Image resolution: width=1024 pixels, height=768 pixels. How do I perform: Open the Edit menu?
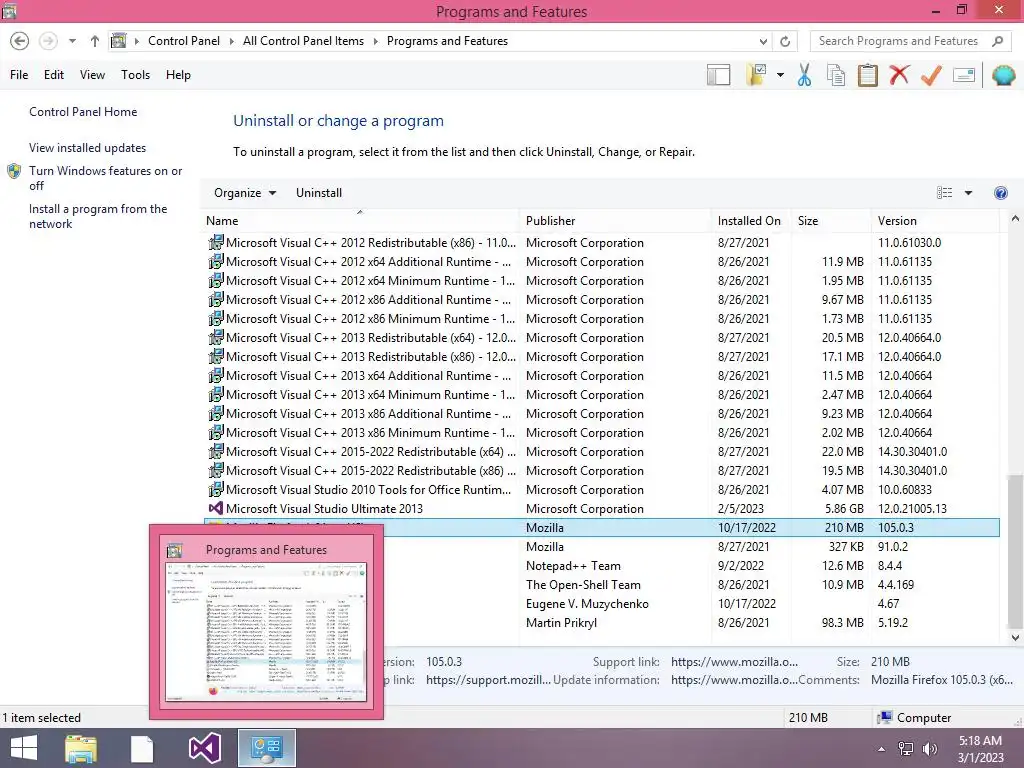(x=54, y=75)
